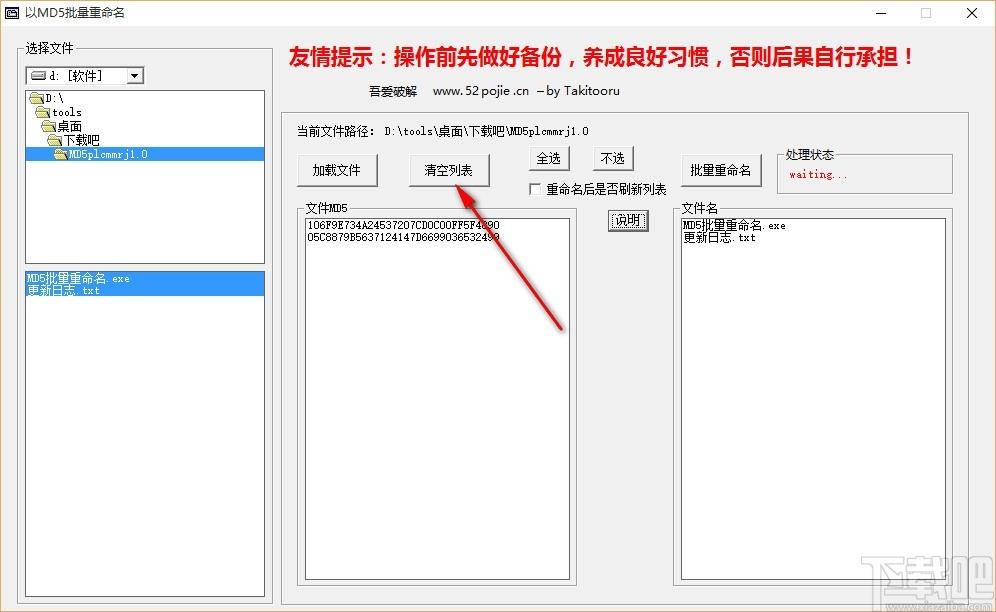Image resolution: width=996 pixels, height=612 pixels.
Task: Deselect all with 不选 button
Action: click(613, 158)
